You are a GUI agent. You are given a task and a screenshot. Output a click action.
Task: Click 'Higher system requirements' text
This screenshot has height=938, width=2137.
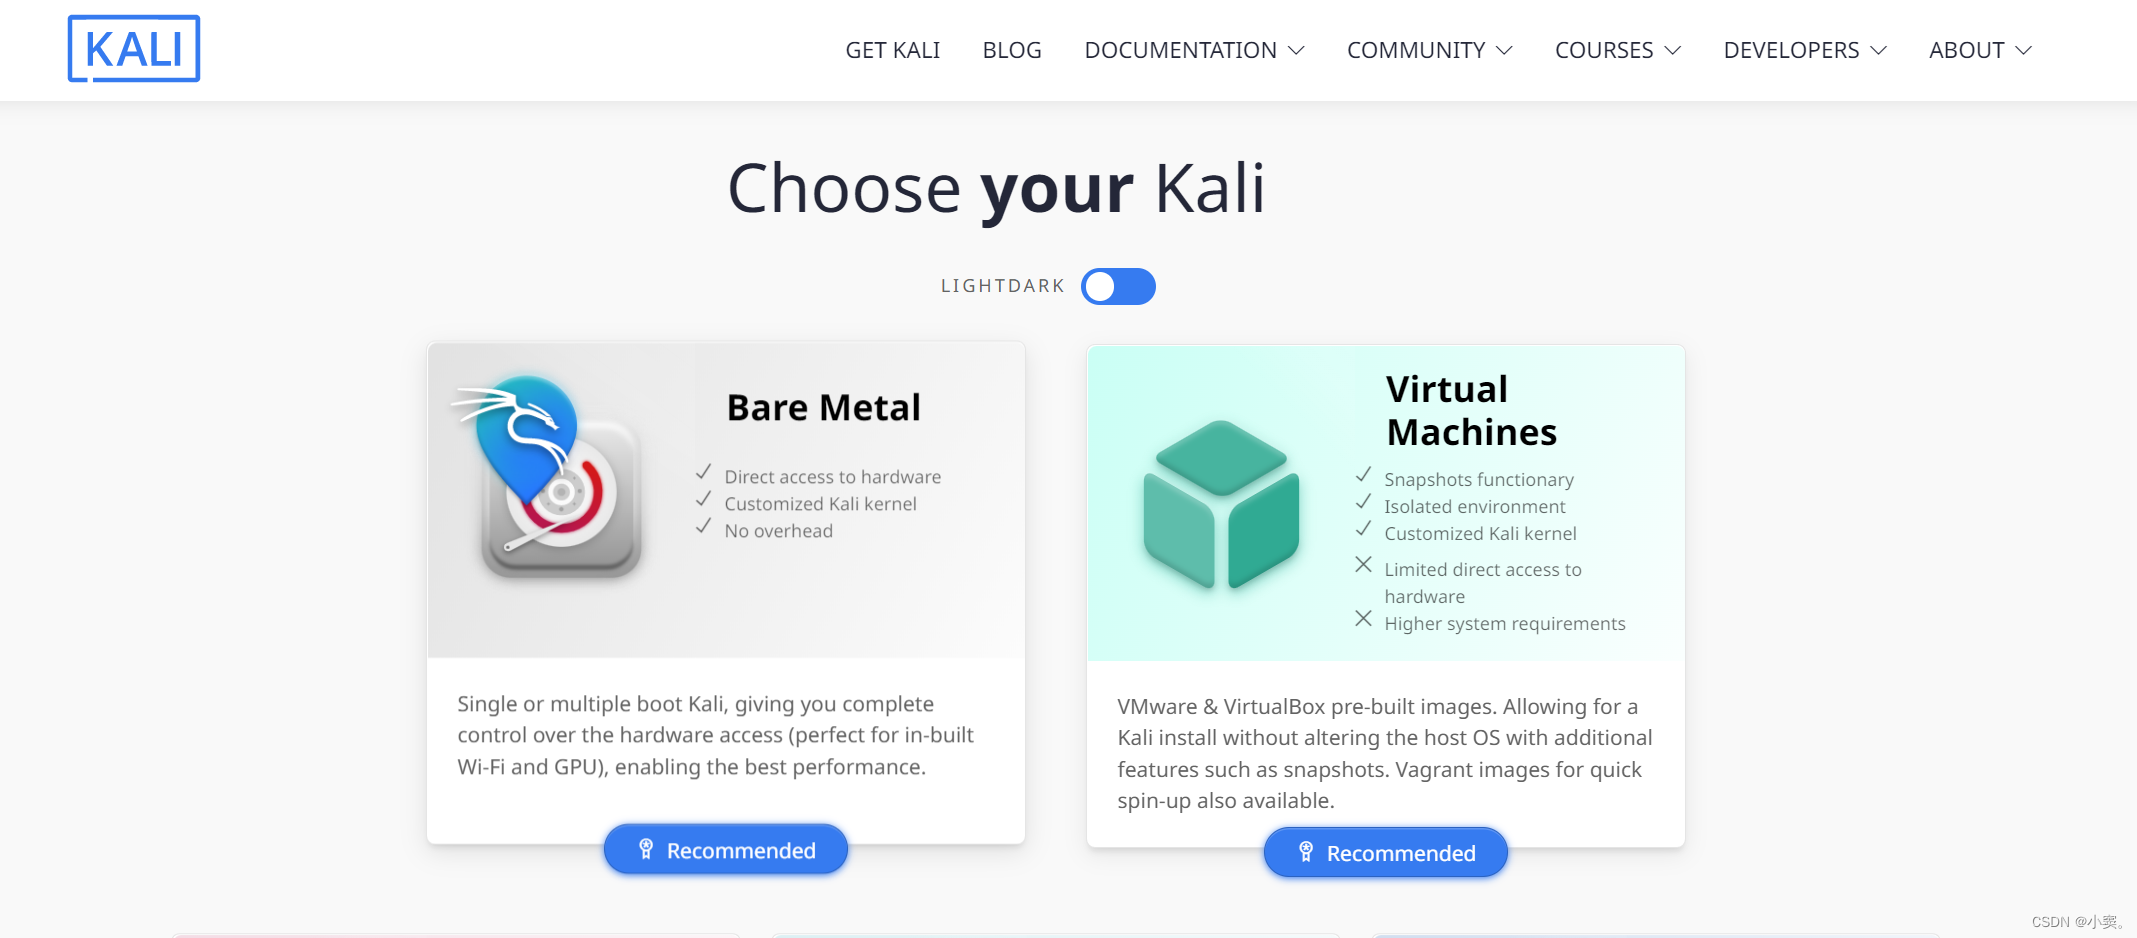point(1504,624)
